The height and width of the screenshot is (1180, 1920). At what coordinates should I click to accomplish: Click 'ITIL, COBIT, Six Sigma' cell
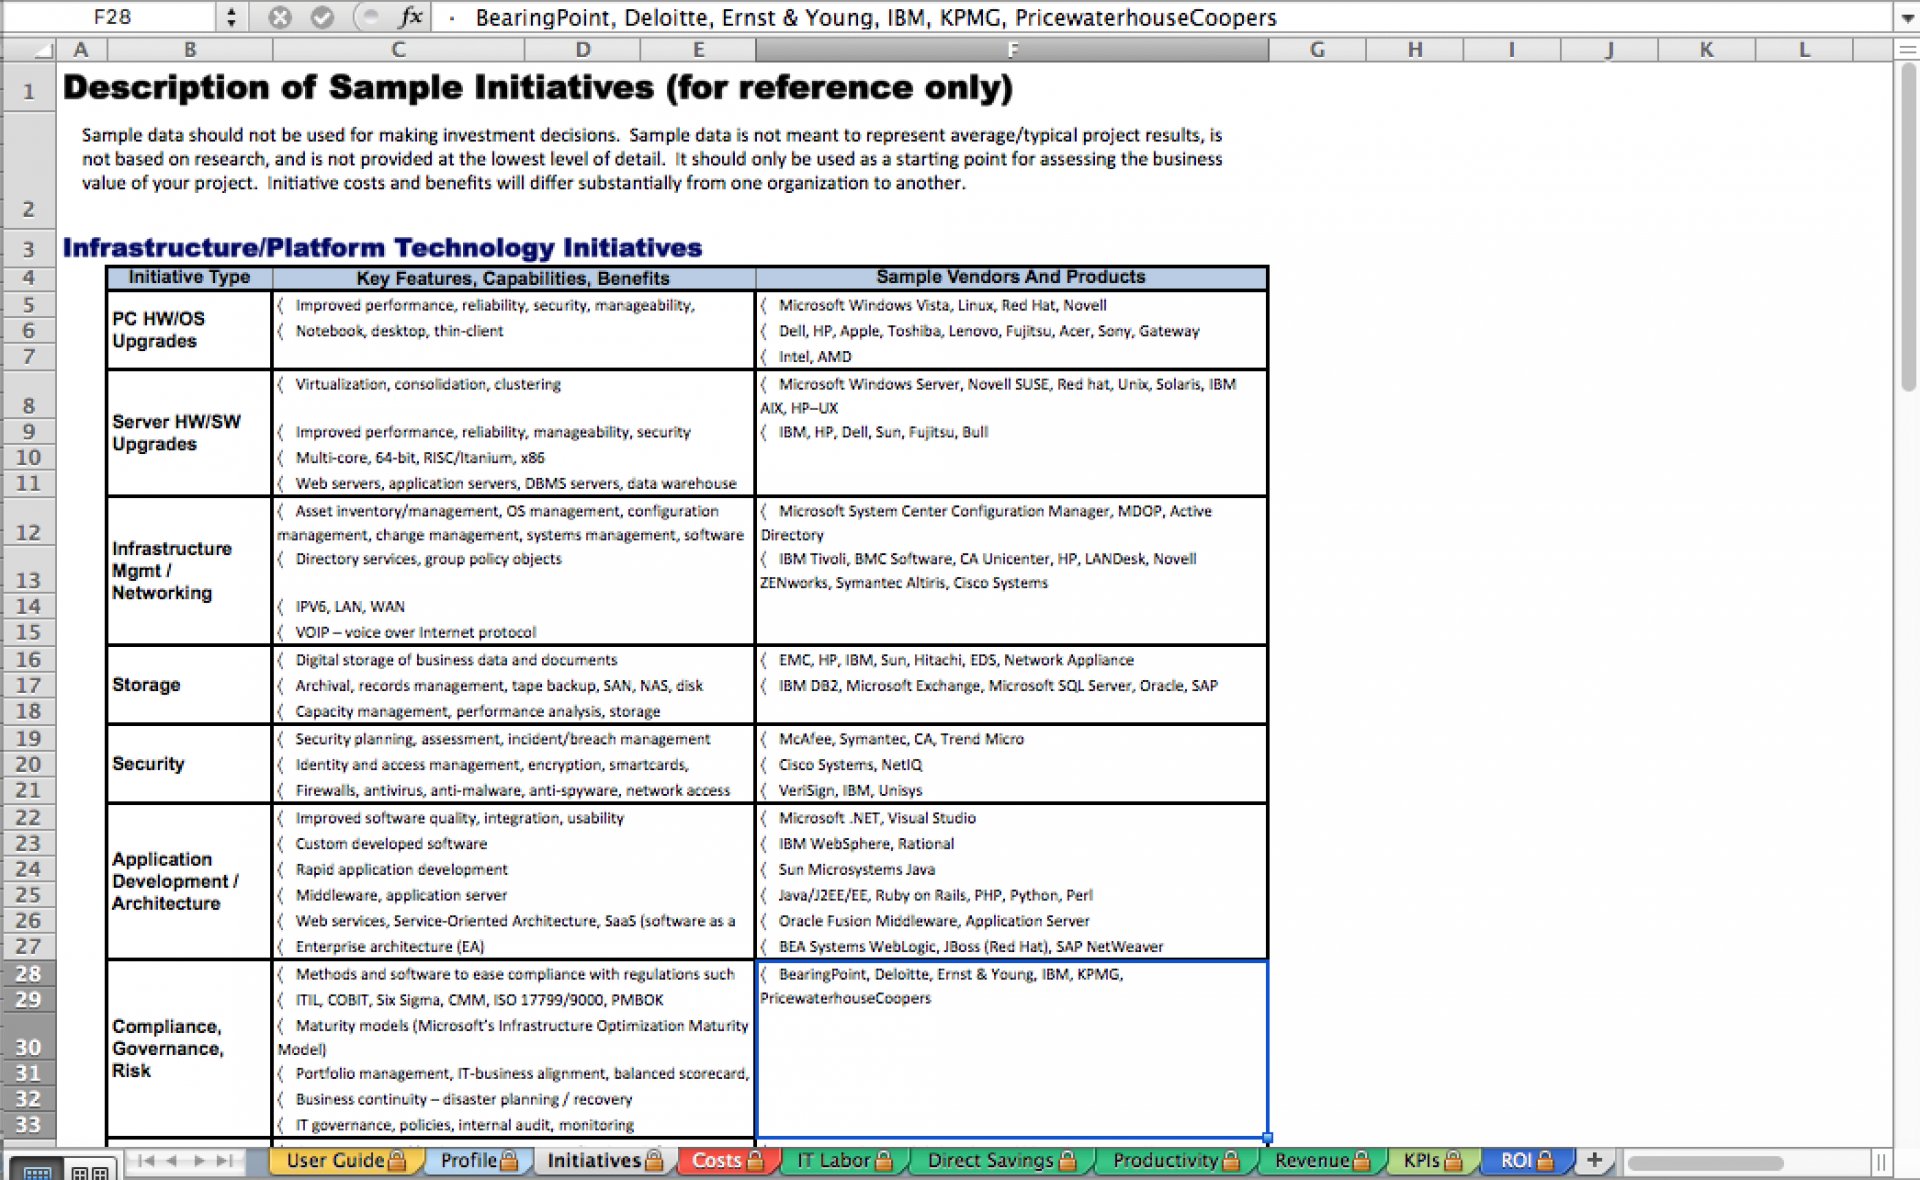coord(513,999)
